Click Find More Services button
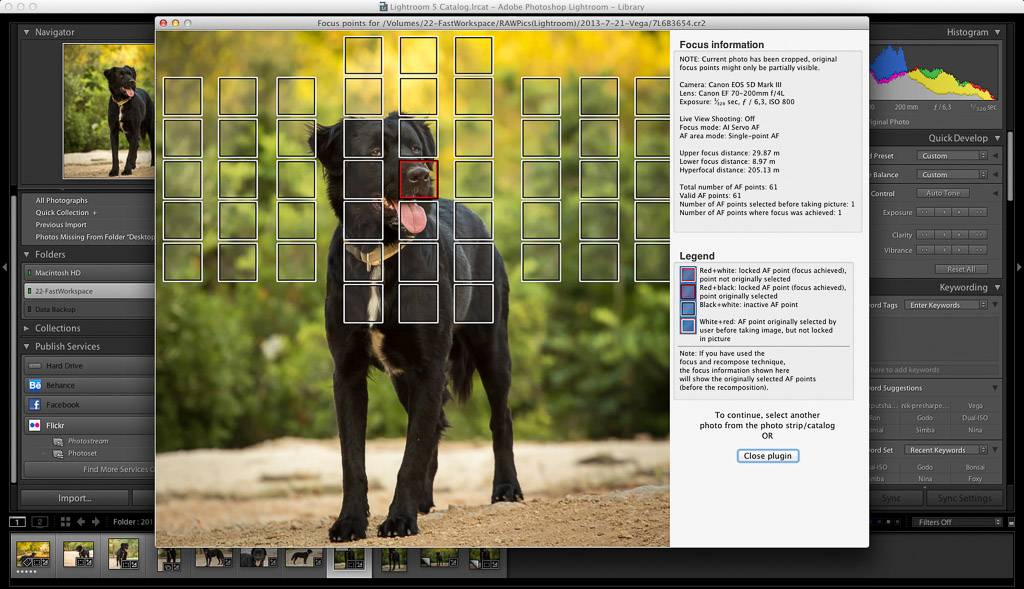1024x589 pixels. [90, 470]
